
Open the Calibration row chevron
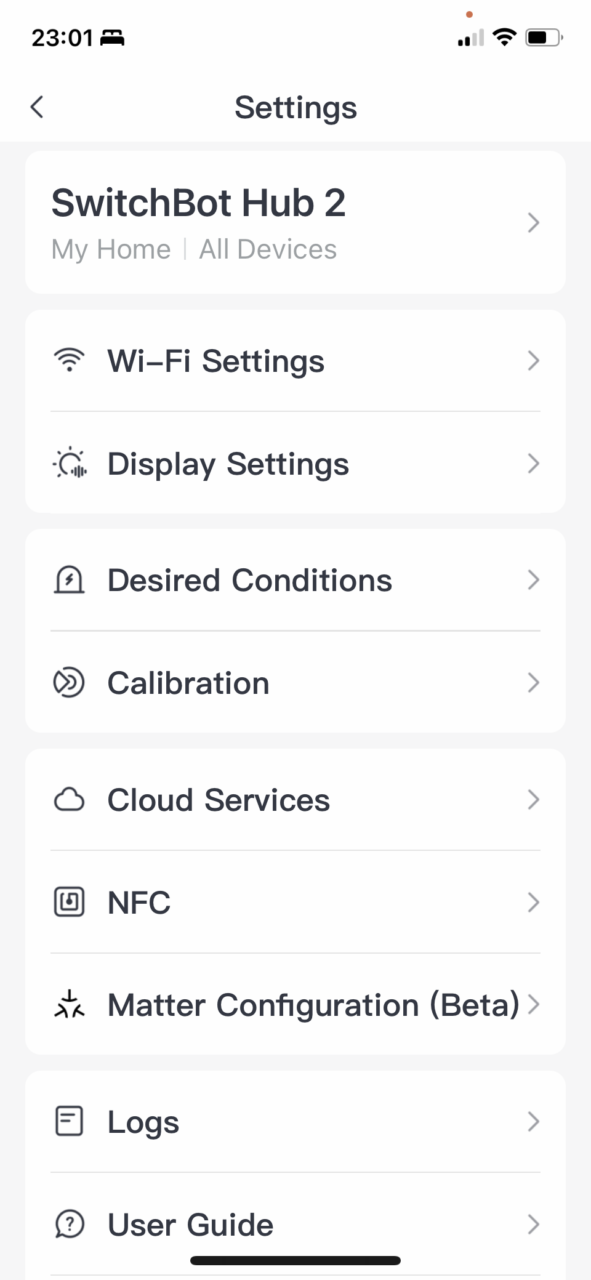click(533, 683)
